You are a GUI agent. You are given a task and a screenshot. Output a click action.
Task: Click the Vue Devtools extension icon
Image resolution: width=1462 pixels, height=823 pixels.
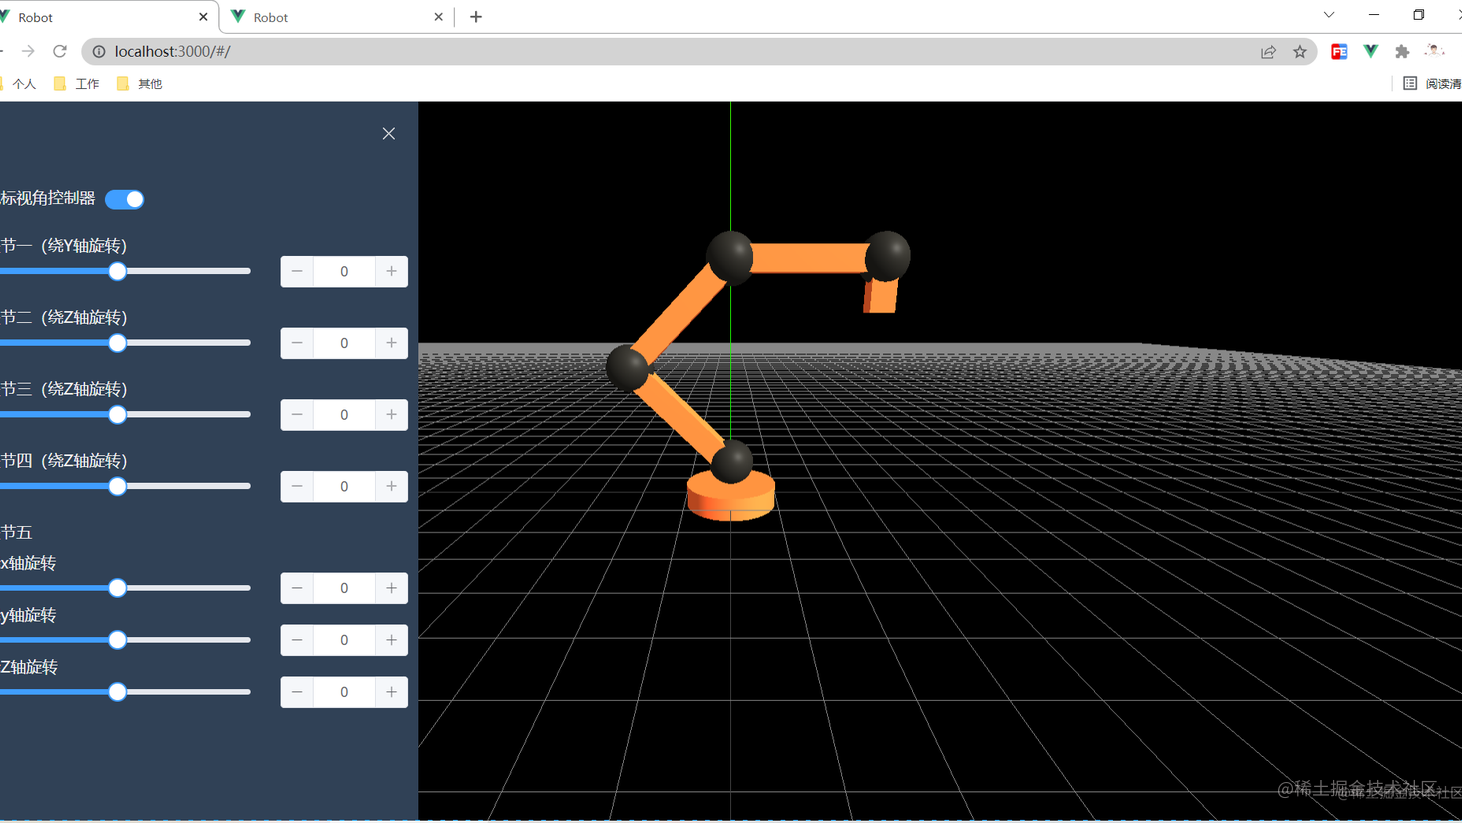pos(1369,51)
